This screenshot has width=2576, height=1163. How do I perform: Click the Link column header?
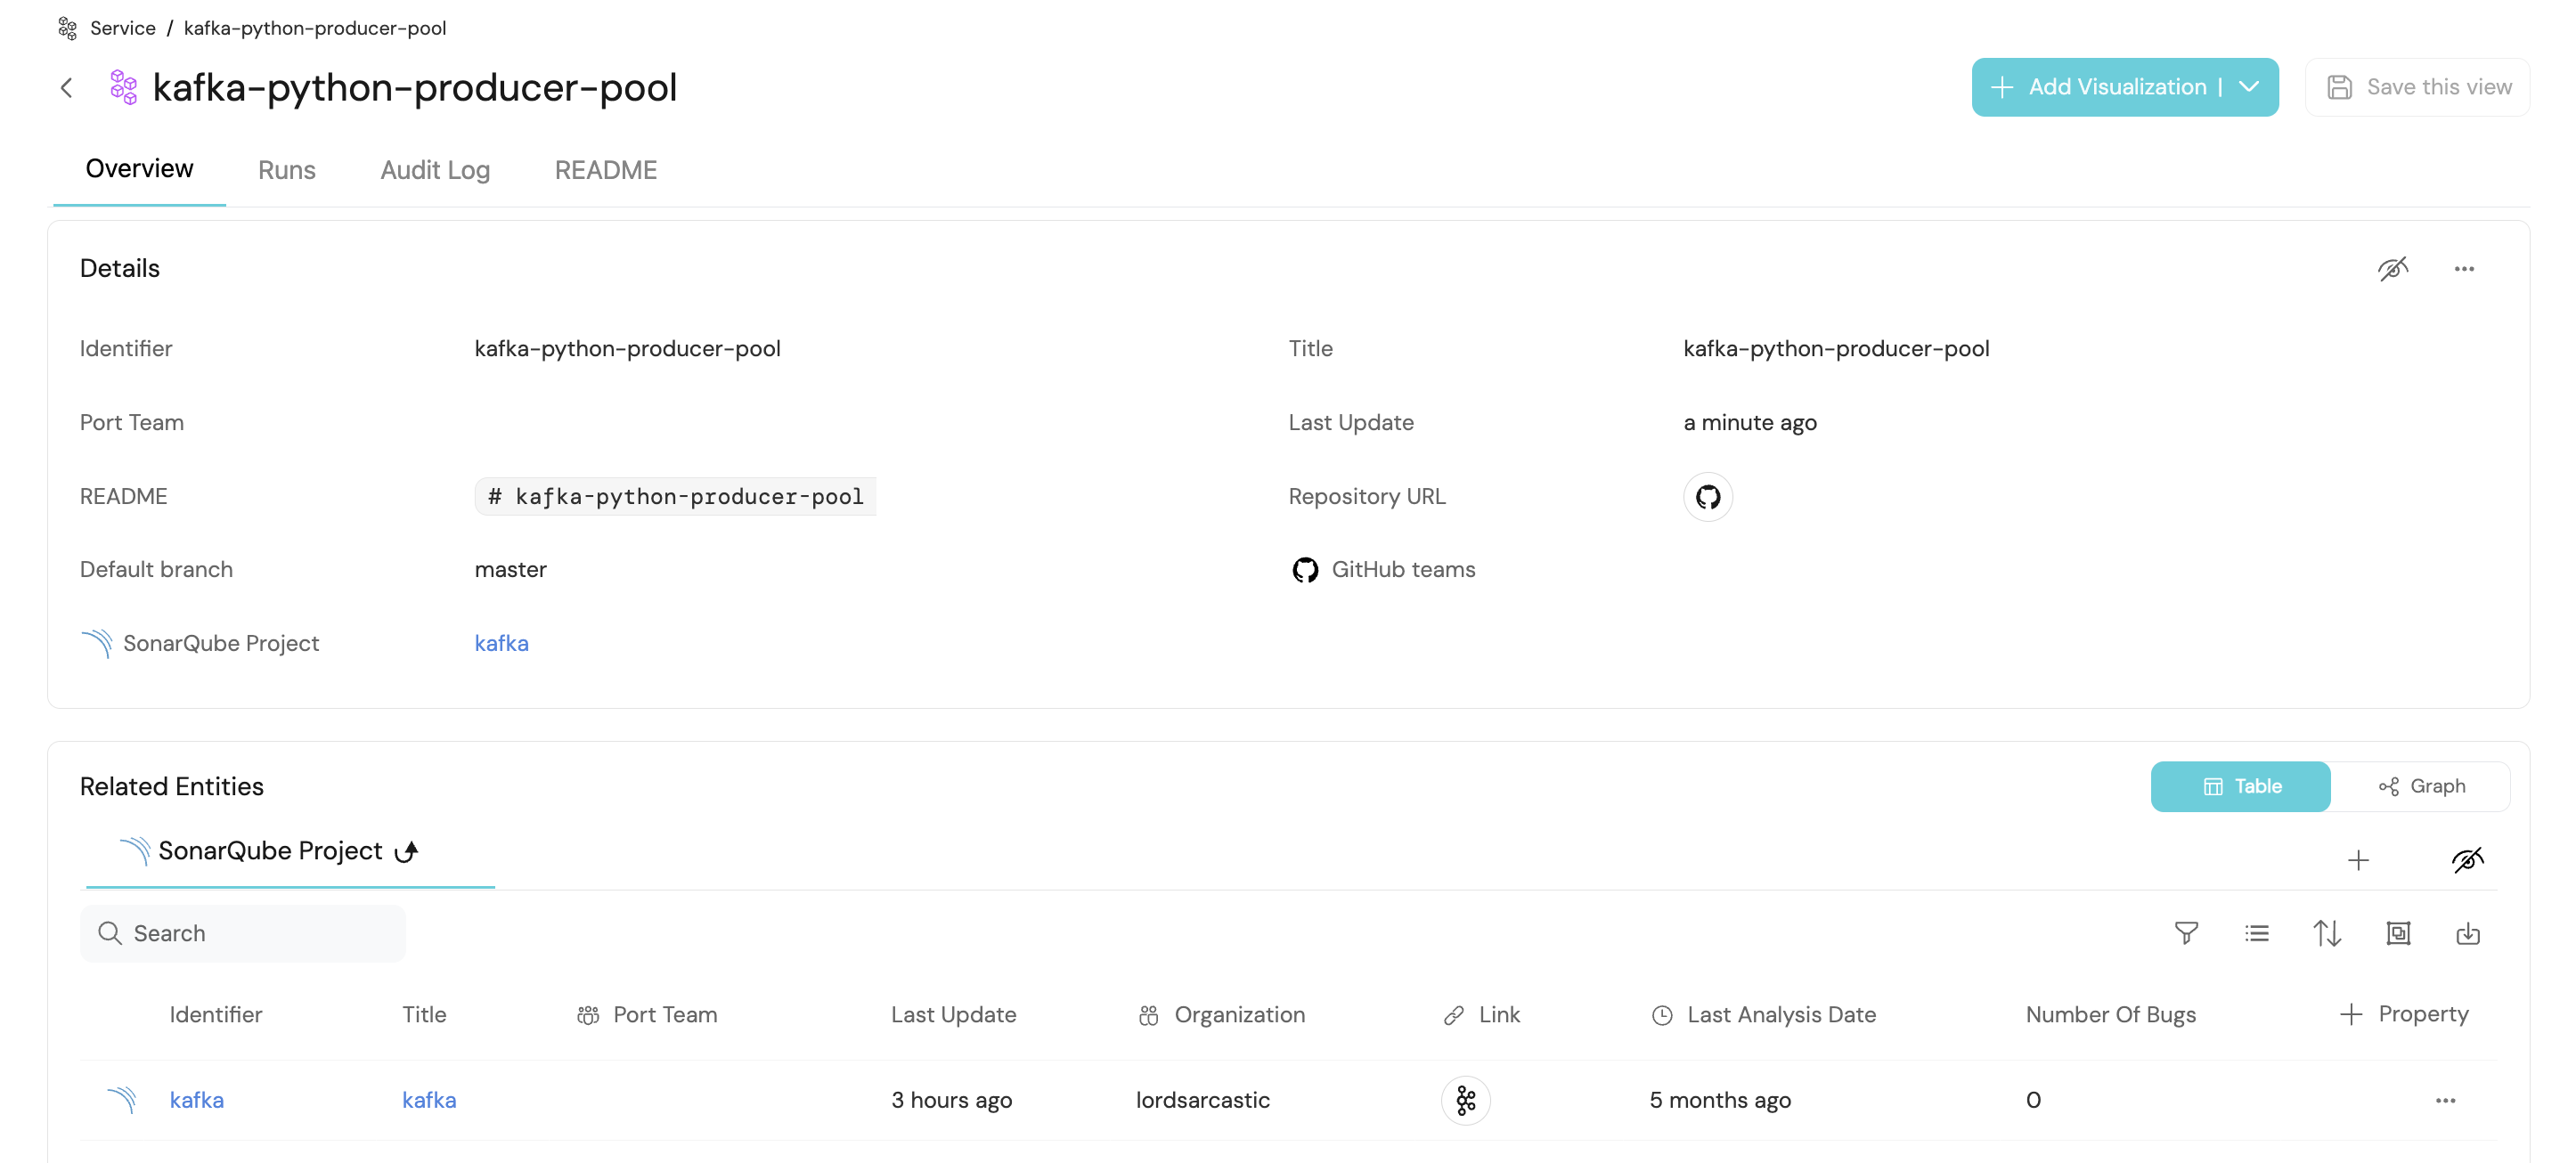click(1481, 1015)
